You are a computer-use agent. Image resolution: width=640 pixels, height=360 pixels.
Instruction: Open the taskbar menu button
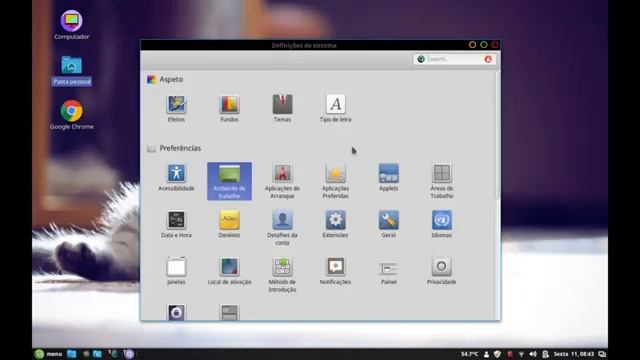pyautogui.click(x=48, y=354)
